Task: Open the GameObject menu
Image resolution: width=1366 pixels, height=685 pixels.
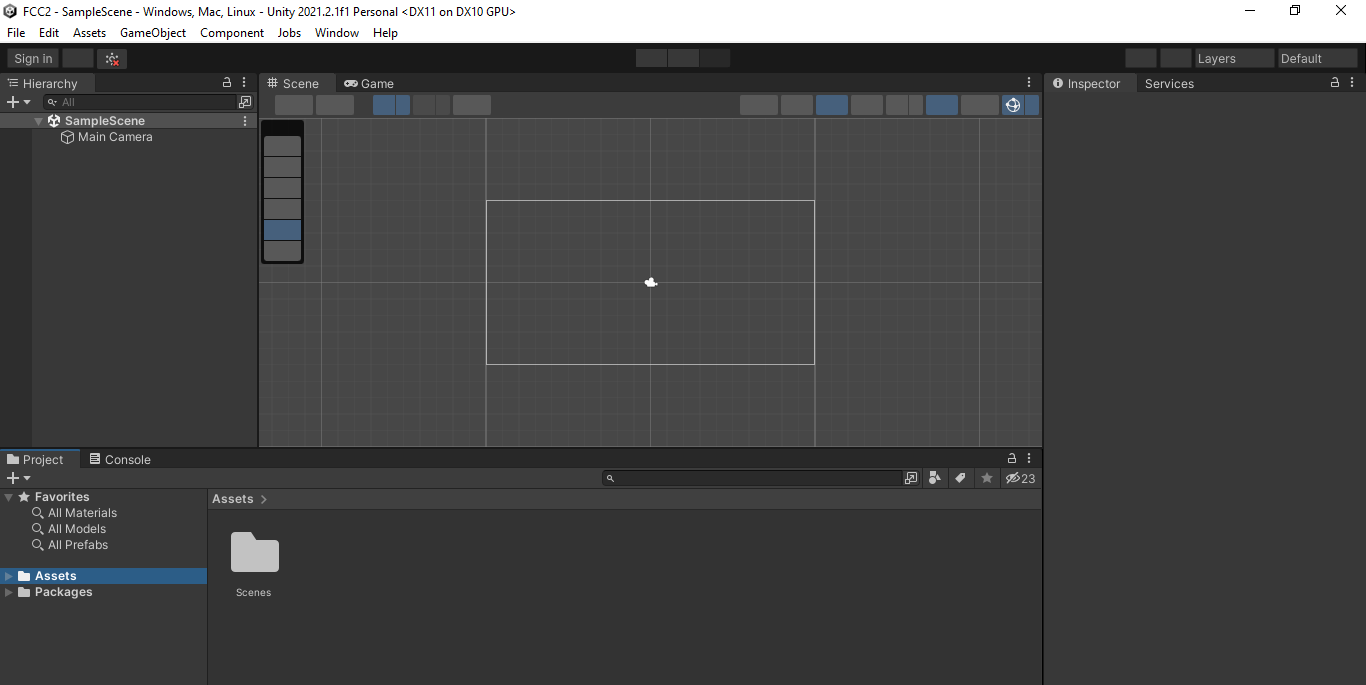Action: tap(153, 33)
